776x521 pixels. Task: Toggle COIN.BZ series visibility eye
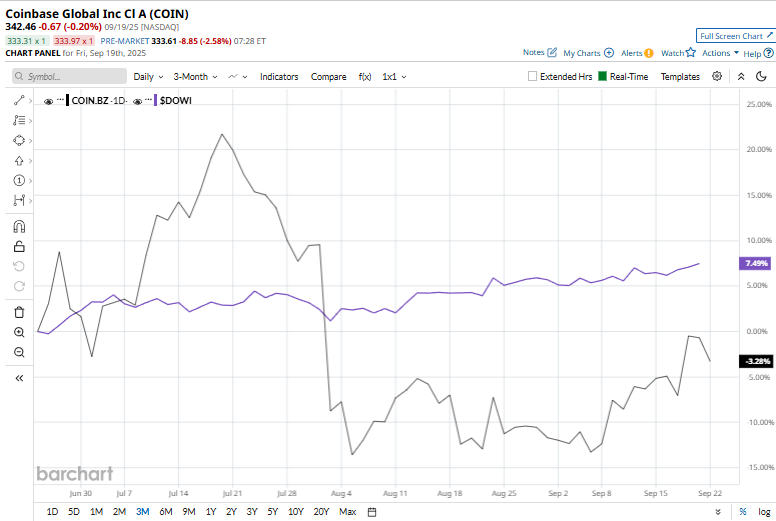[48, 101]
